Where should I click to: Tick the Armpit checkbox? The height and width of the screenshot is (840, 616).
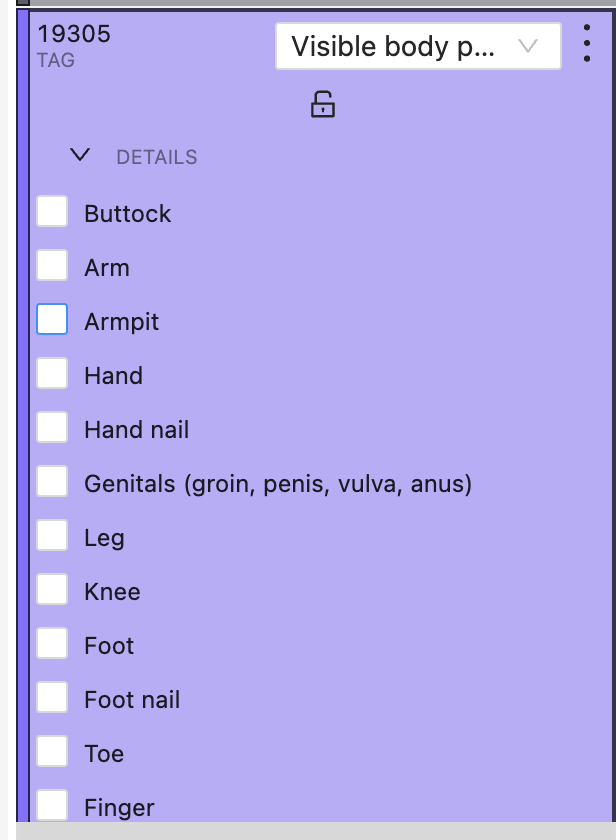[52, 320]
